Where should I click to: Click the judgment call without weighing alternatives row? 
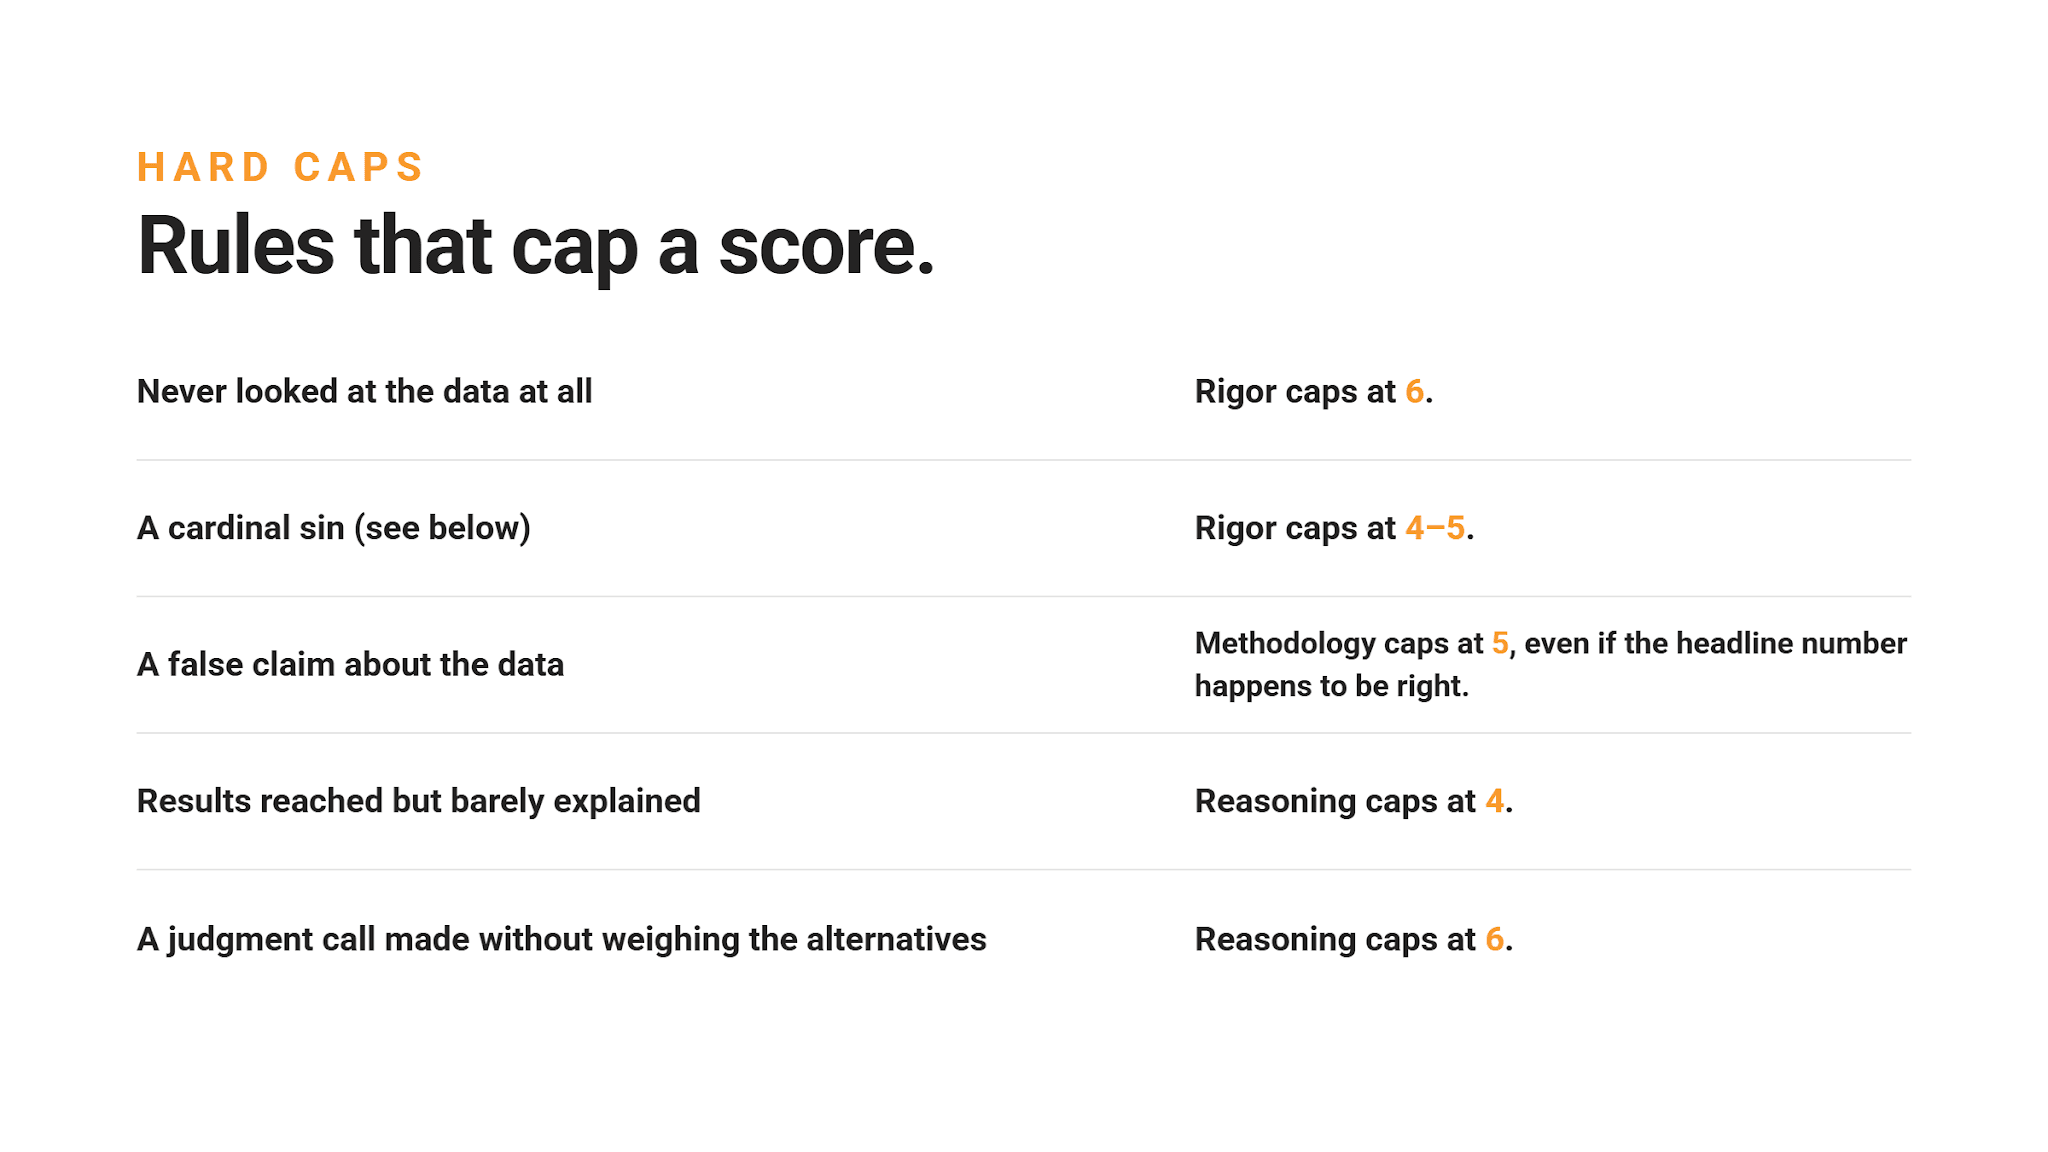[x=1024, y=939]
